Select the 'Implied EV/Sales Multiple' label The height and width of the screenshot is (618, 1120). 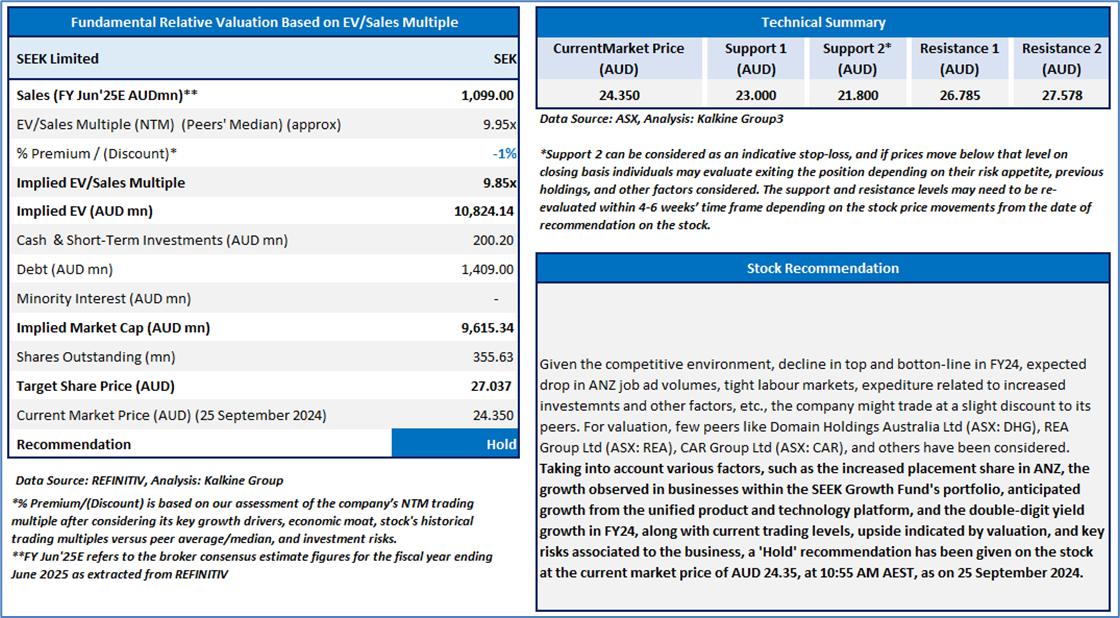[101, 182]
